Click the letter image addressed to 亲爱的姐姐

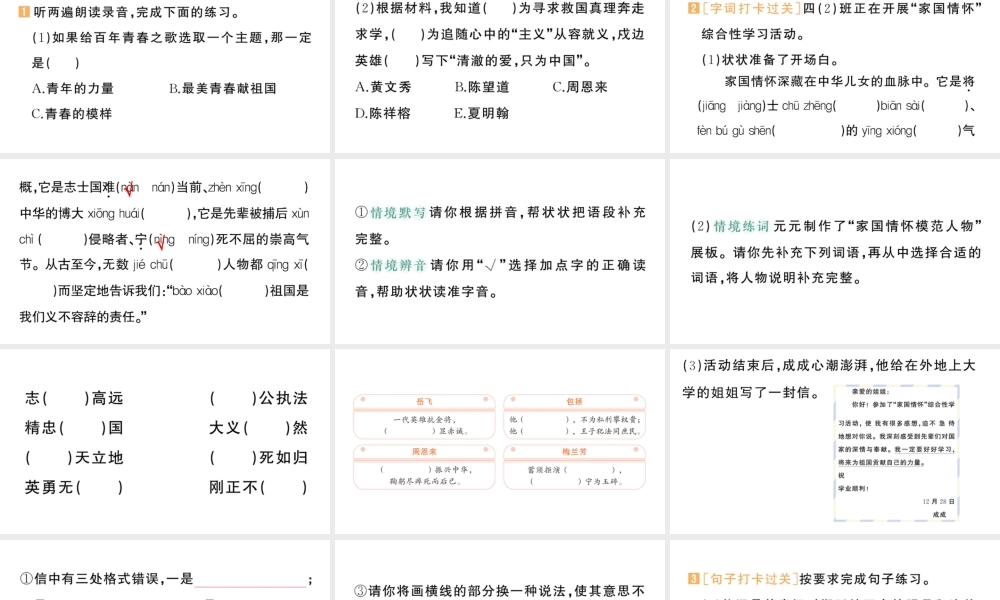point(896,453)
